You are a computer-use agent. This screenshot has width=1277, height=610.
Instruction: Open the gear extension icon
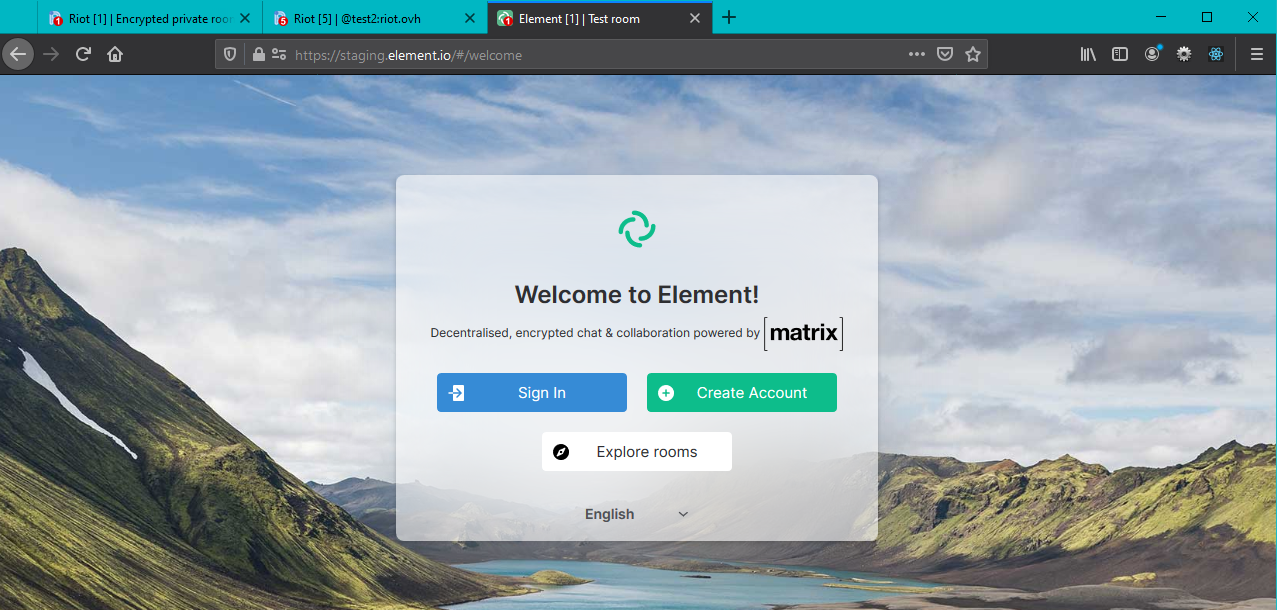click(x=1184, y=55)
